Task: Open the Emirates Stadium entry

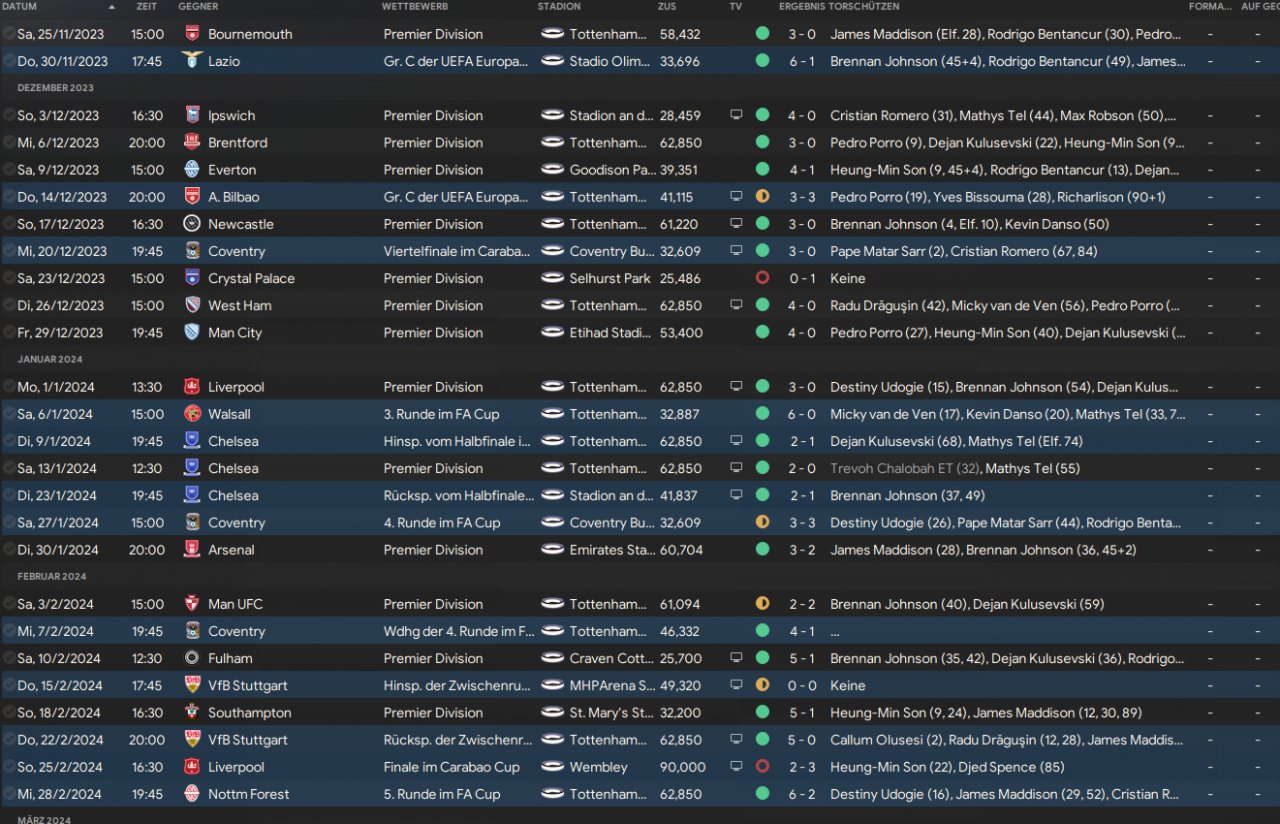Action: (x=611, y=550)
